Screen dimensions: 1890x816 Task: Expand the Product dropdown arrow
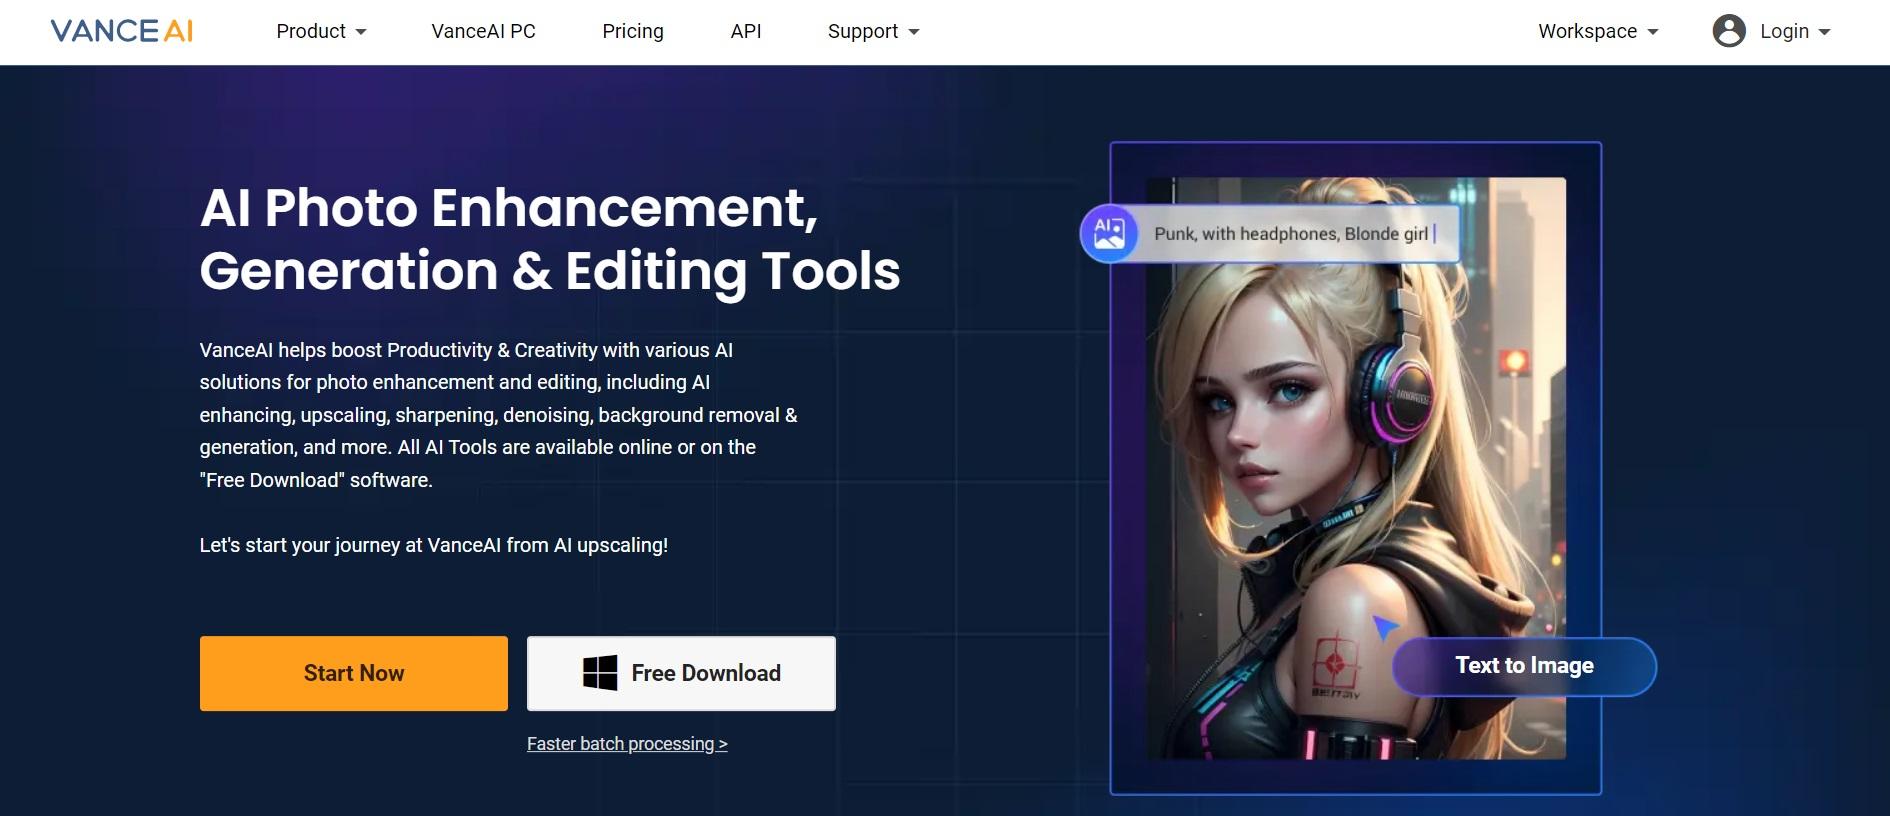click(x=361, y=32)
